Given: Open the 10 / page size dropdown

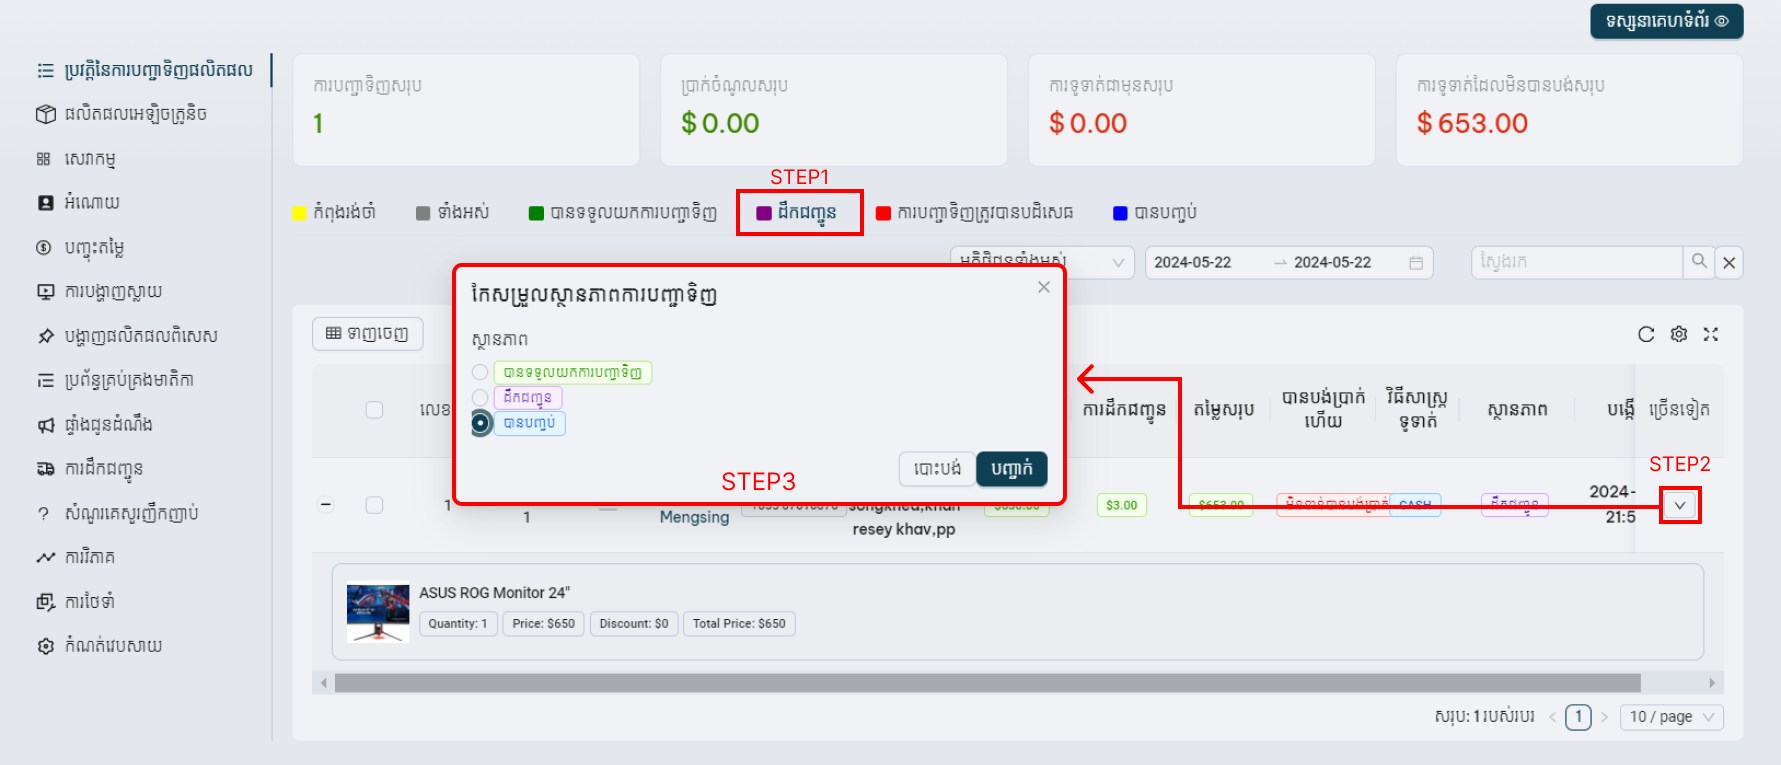Looking at the screenshot, I should coord(1671,717).
